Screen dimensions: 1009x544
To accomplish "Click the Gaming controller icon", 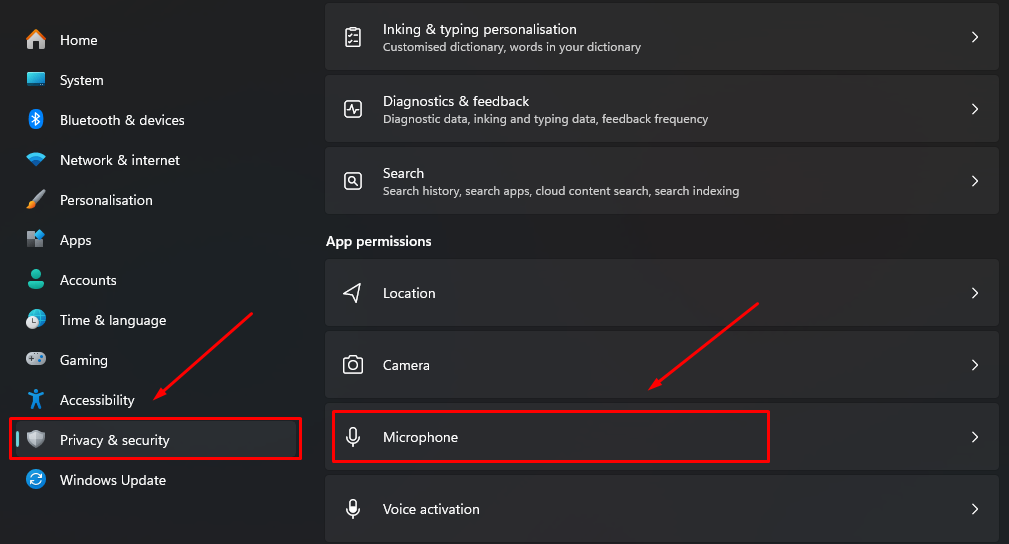I will [36, 359].
